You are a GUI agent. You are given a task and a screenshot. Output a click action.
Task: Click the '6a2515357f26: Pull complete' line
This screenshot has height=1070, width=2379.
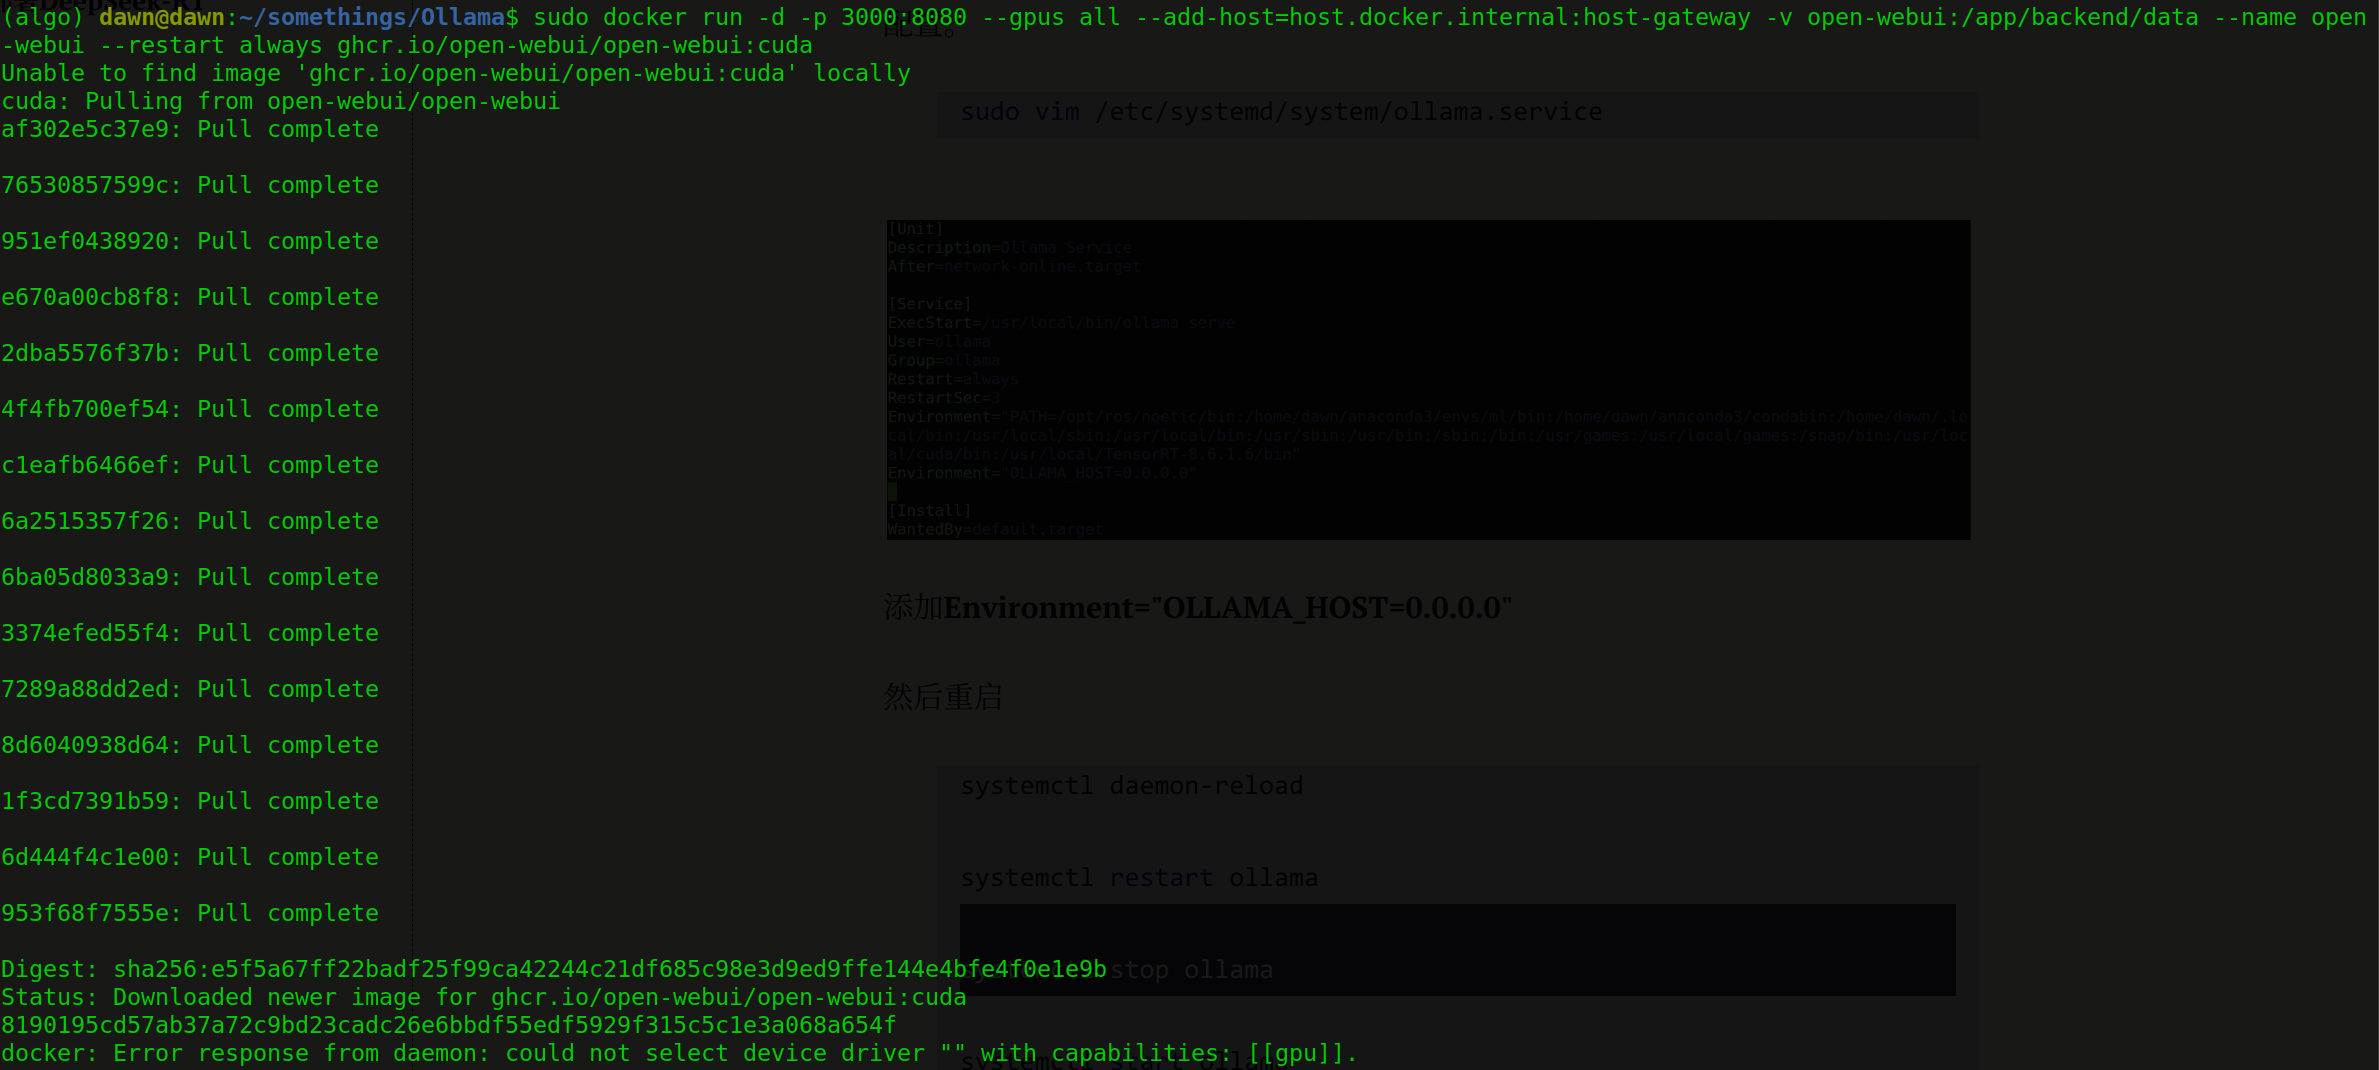pos(190,522)
